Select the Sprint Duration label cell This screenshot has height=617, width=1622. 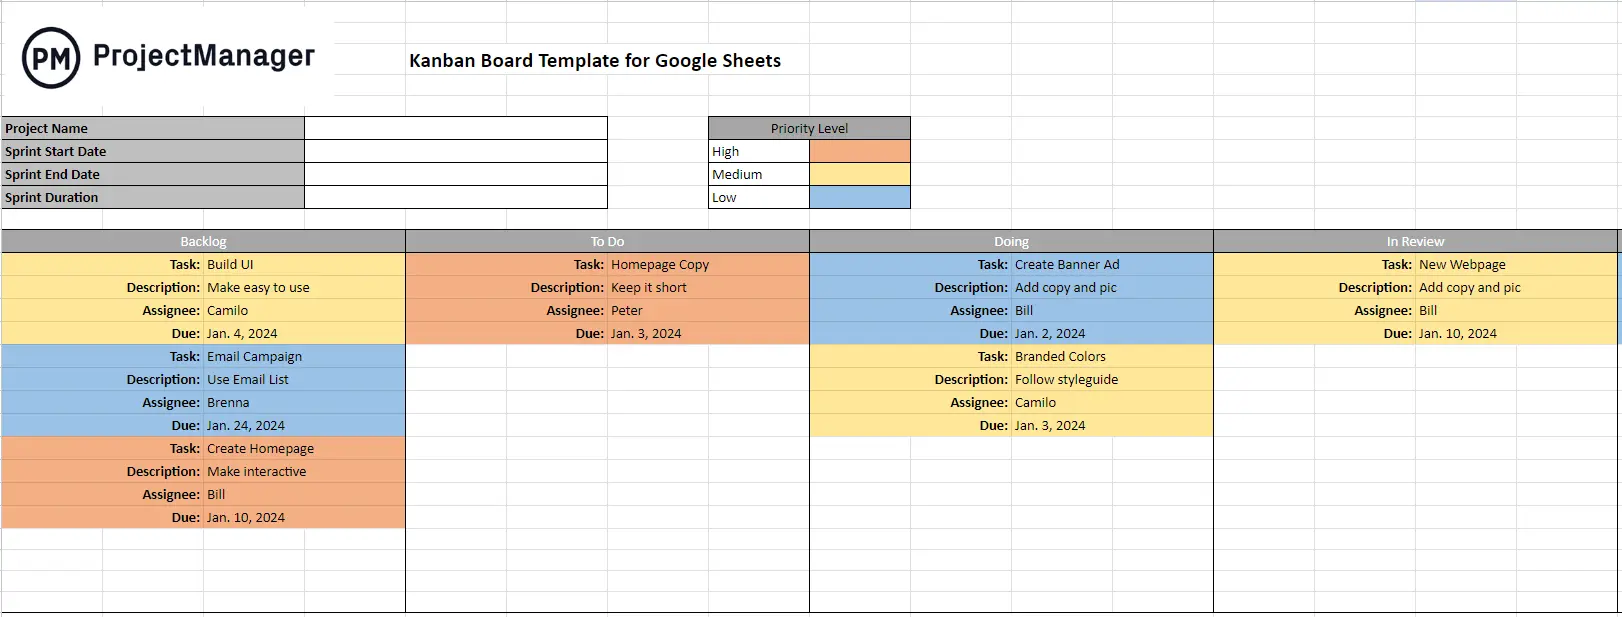point(153,197)
